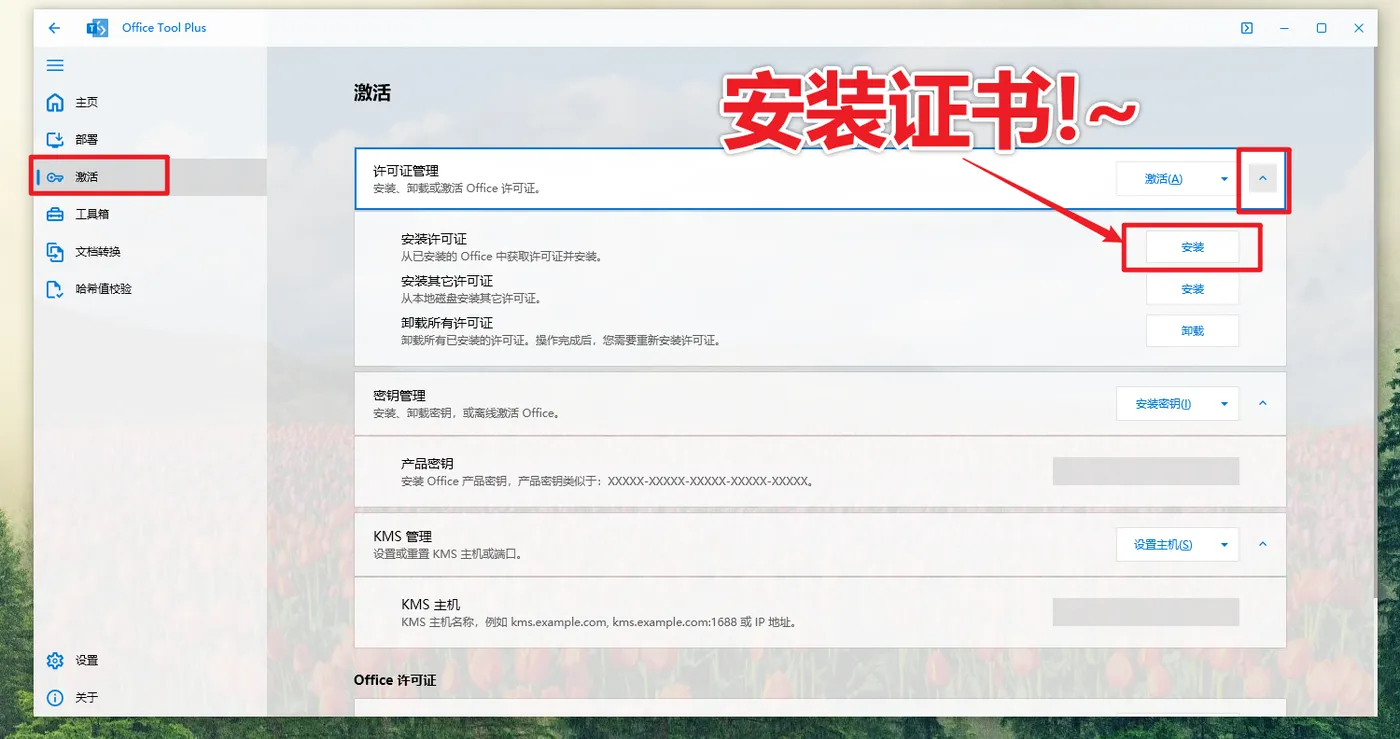The image size is (1400, 739).
Task: Toggle the hamburger navigation menu
Action: click(55, 65)
